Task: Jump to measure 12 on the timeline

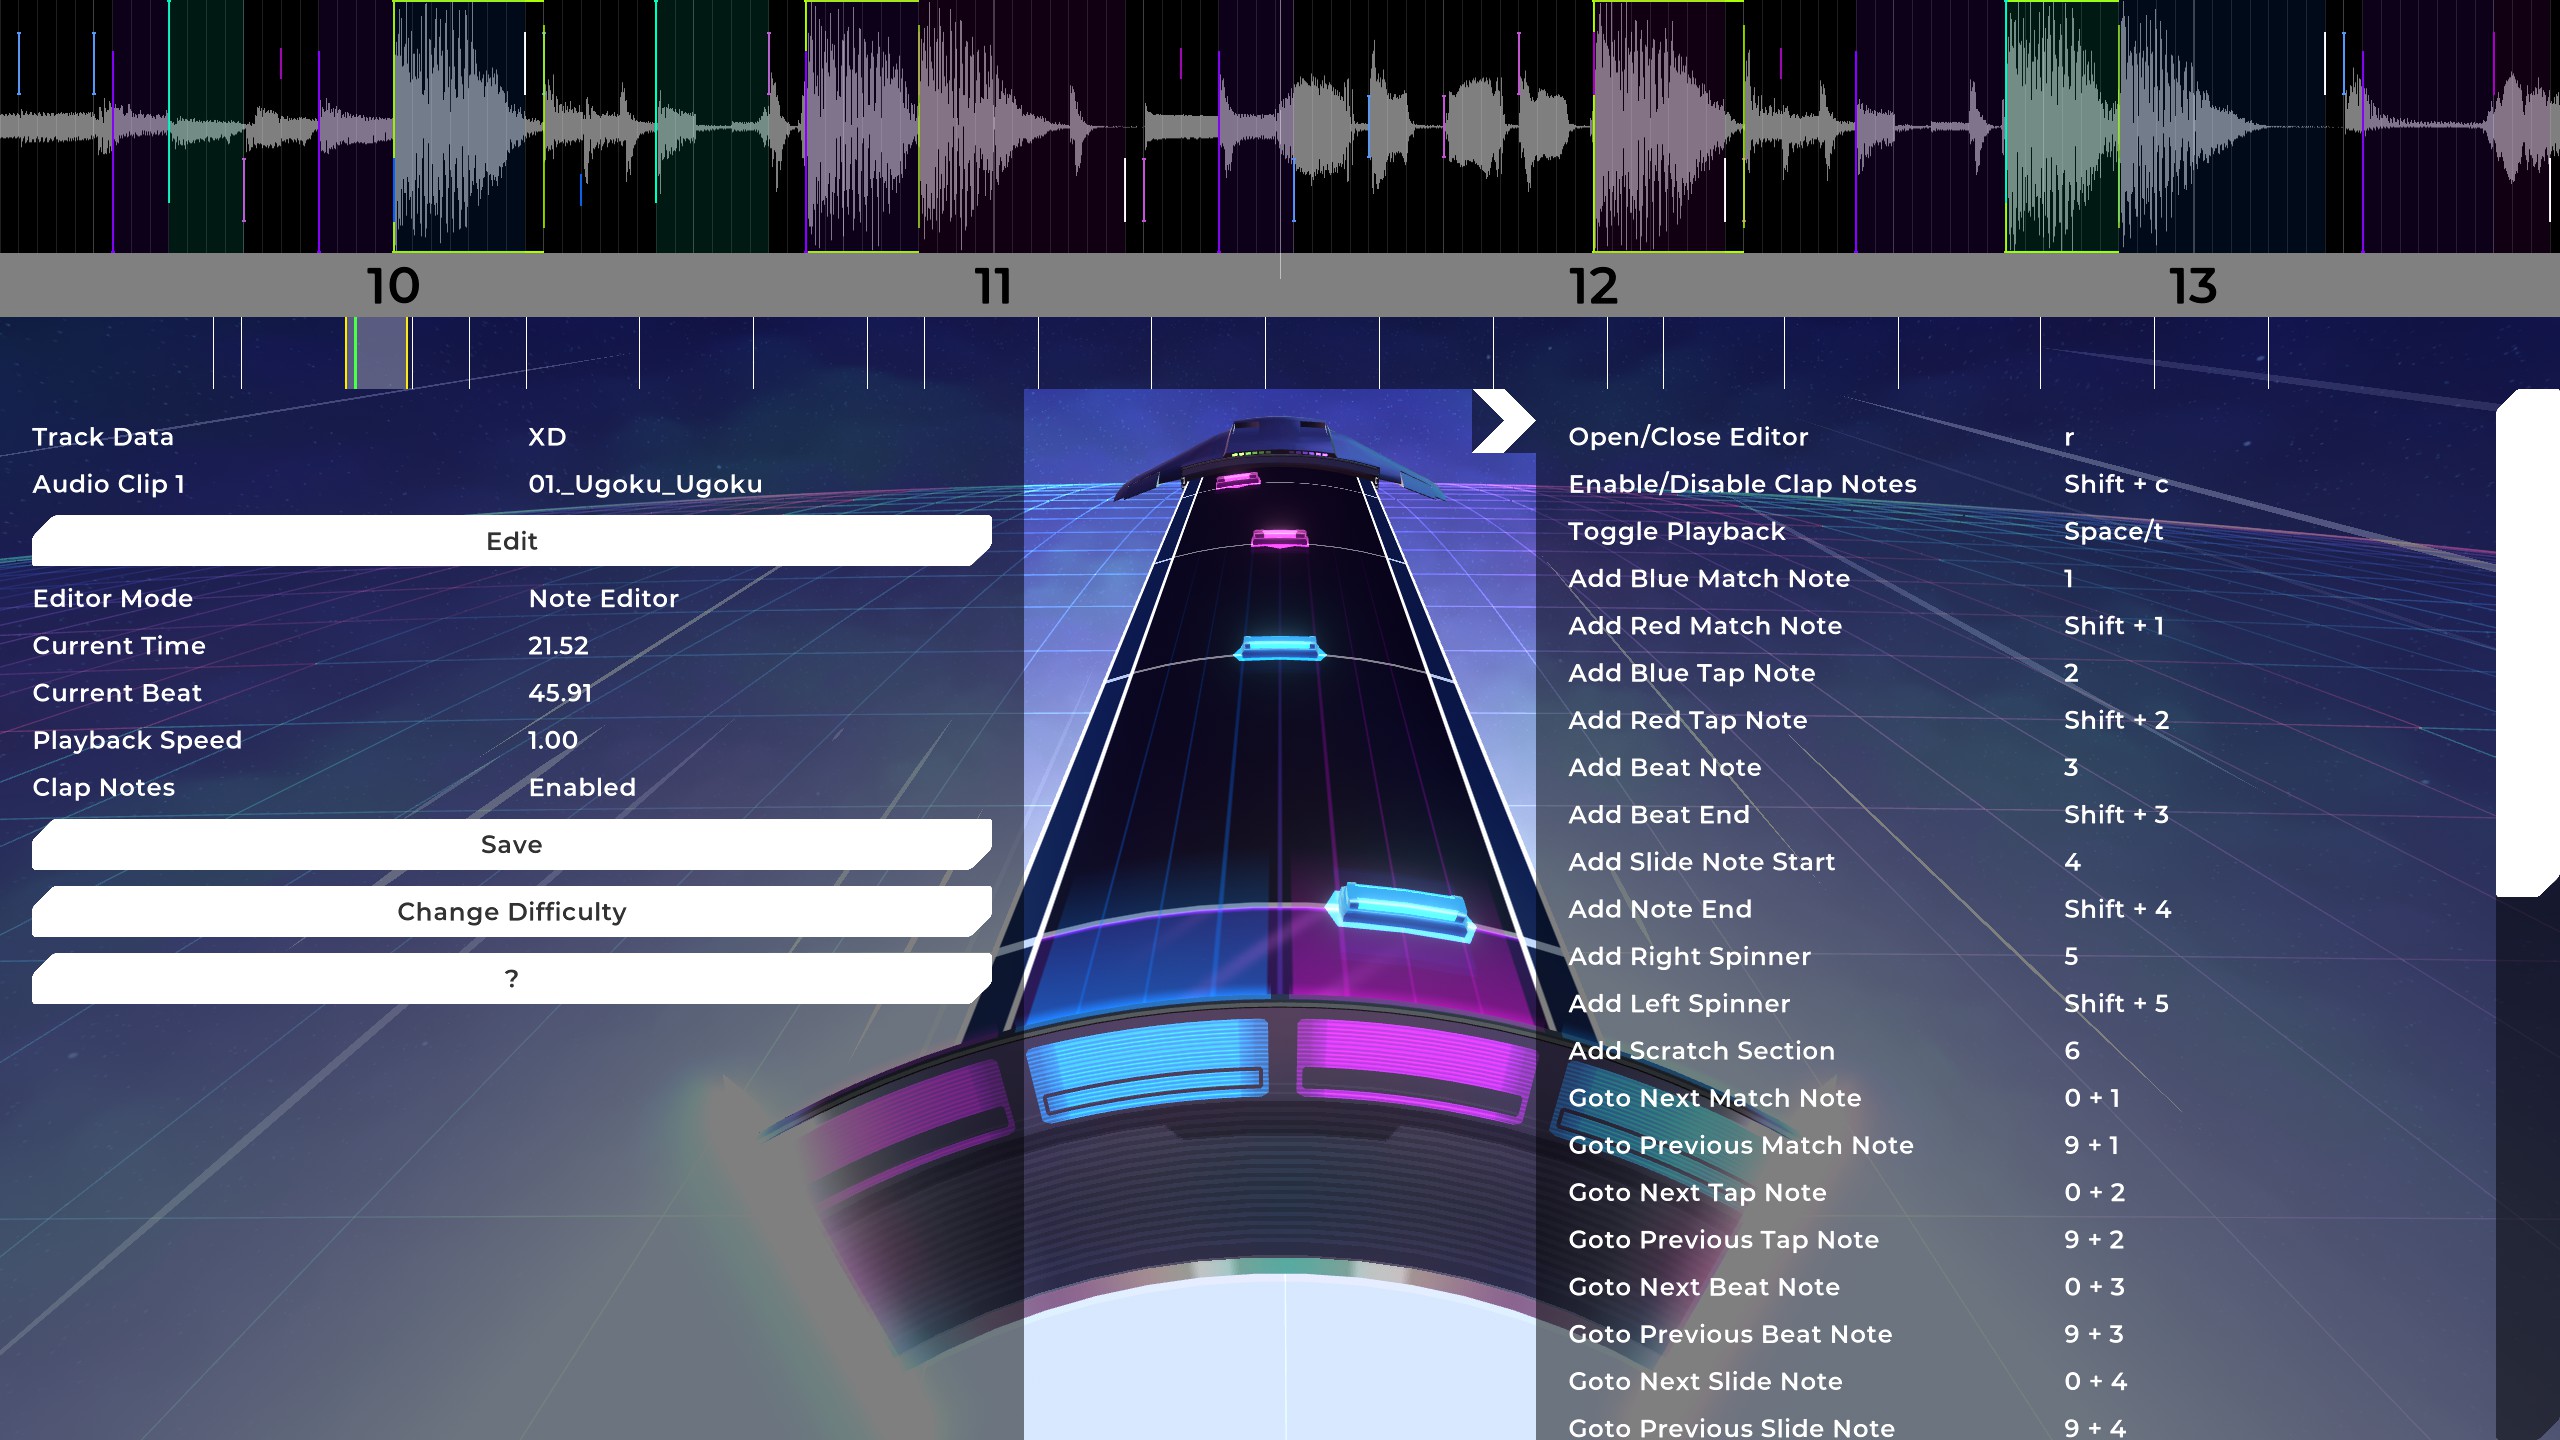Action: (x=1593, y=287)
